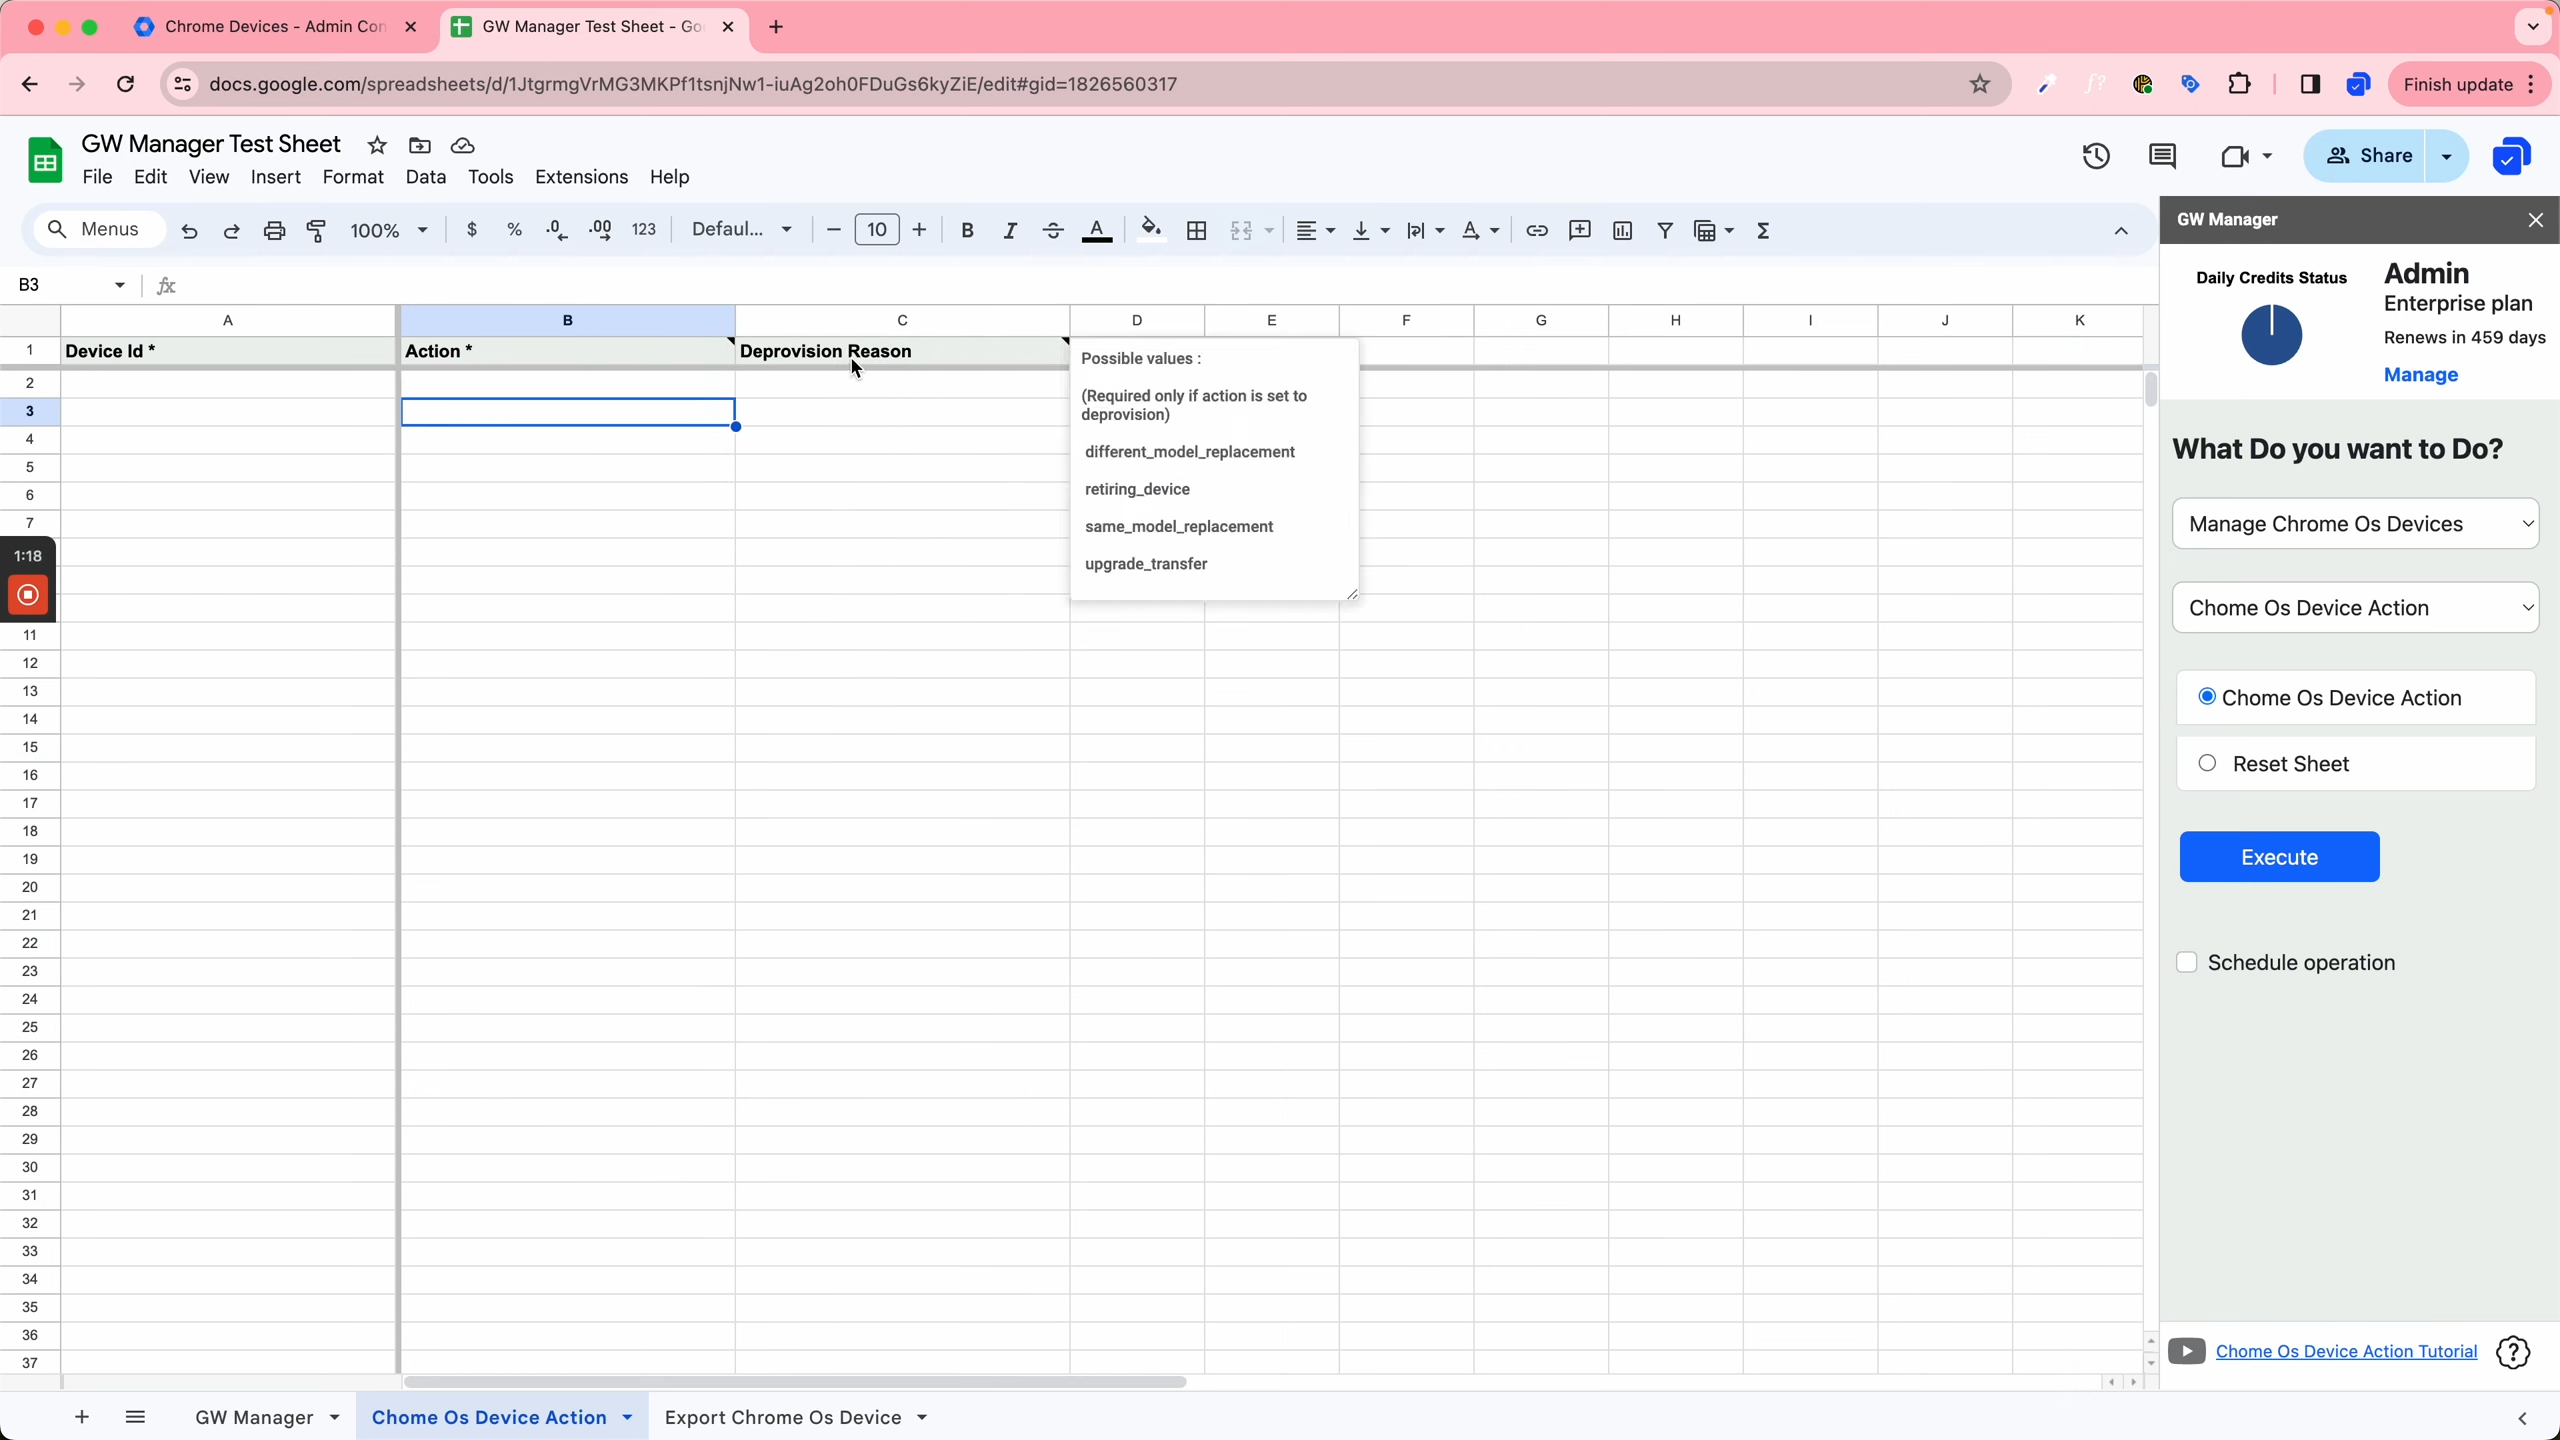Decrease decimal places icon
2560x1440 pixels.
pyautogui.click(x=557, y=230)
